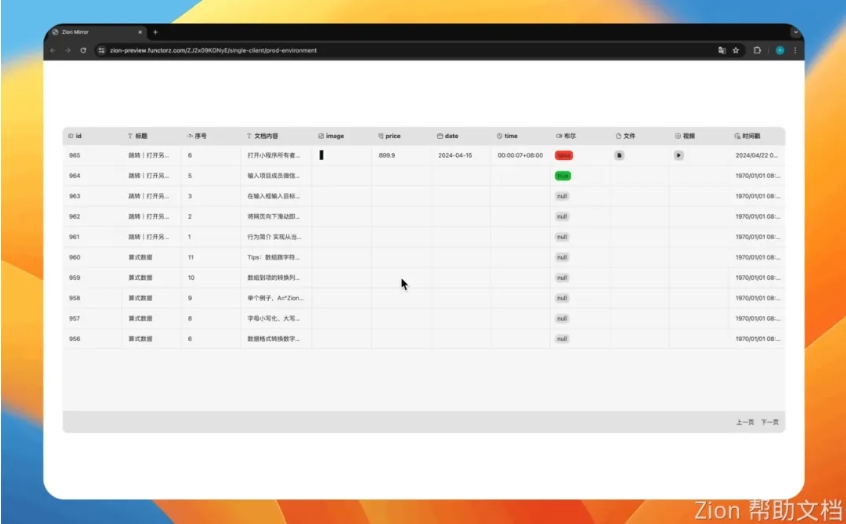Toggle the red false badge in row 965
The width and height of the screenshot is (846, 524).
click(564, 156)
